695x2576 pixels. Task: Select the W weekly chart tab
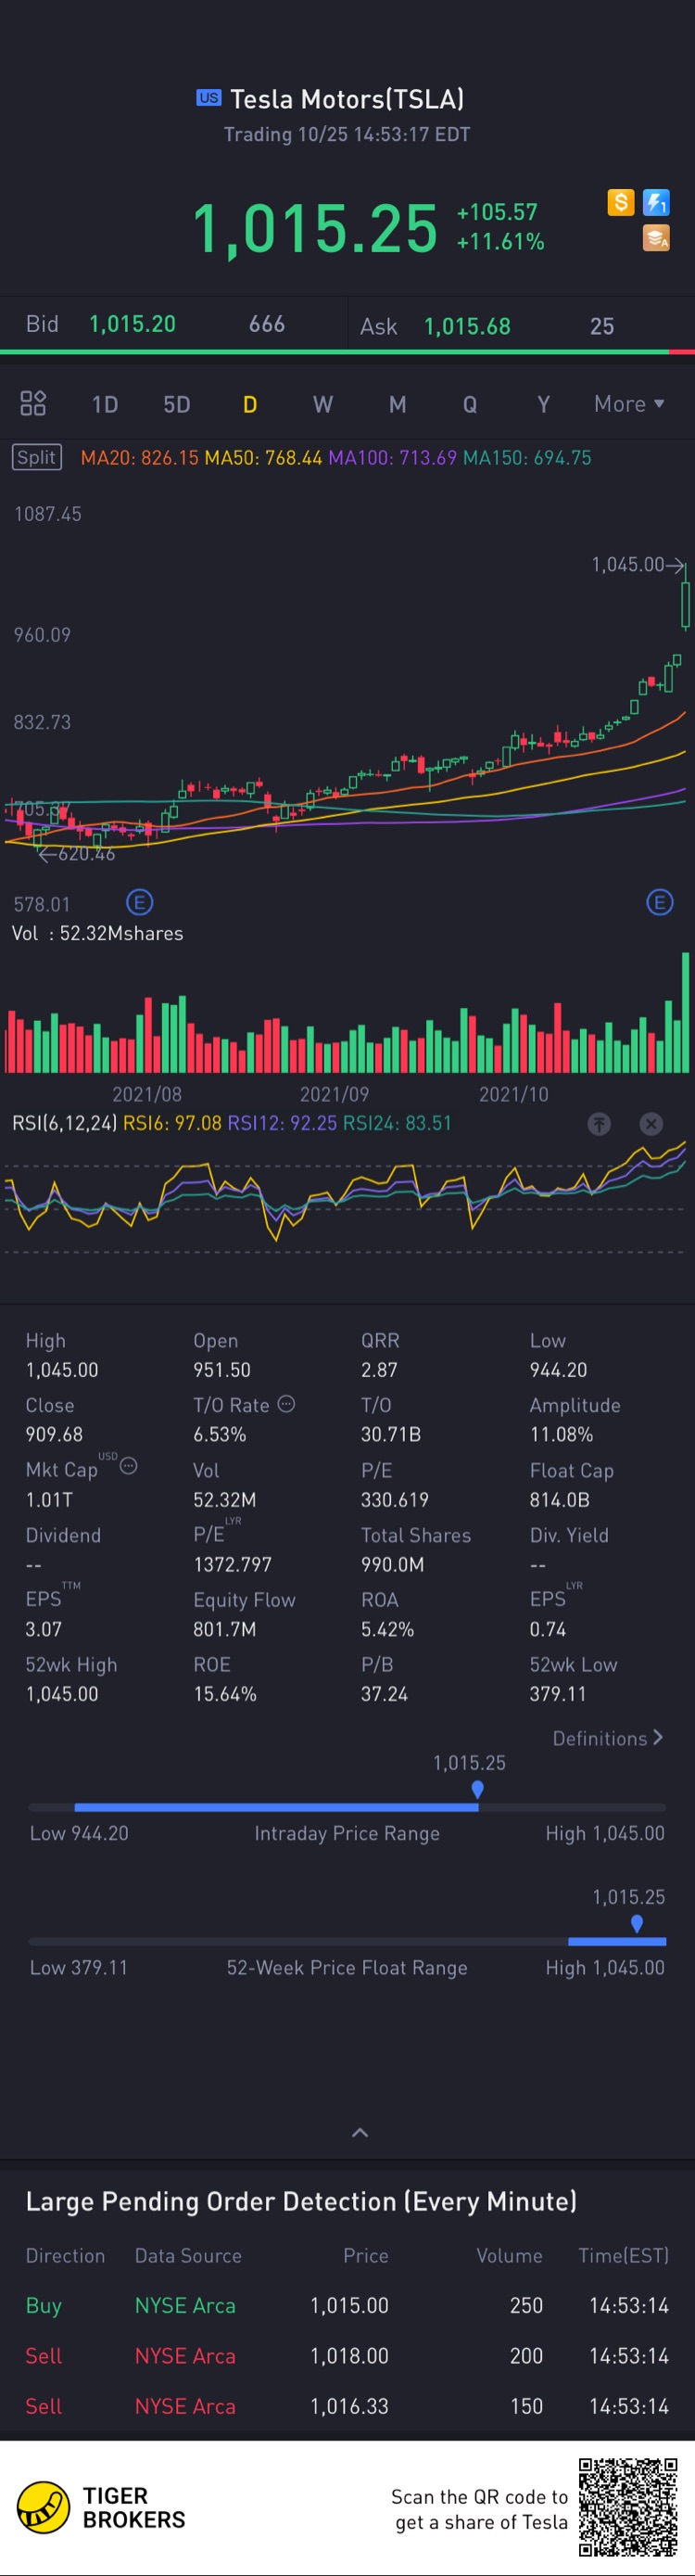(x=322, y=404)
